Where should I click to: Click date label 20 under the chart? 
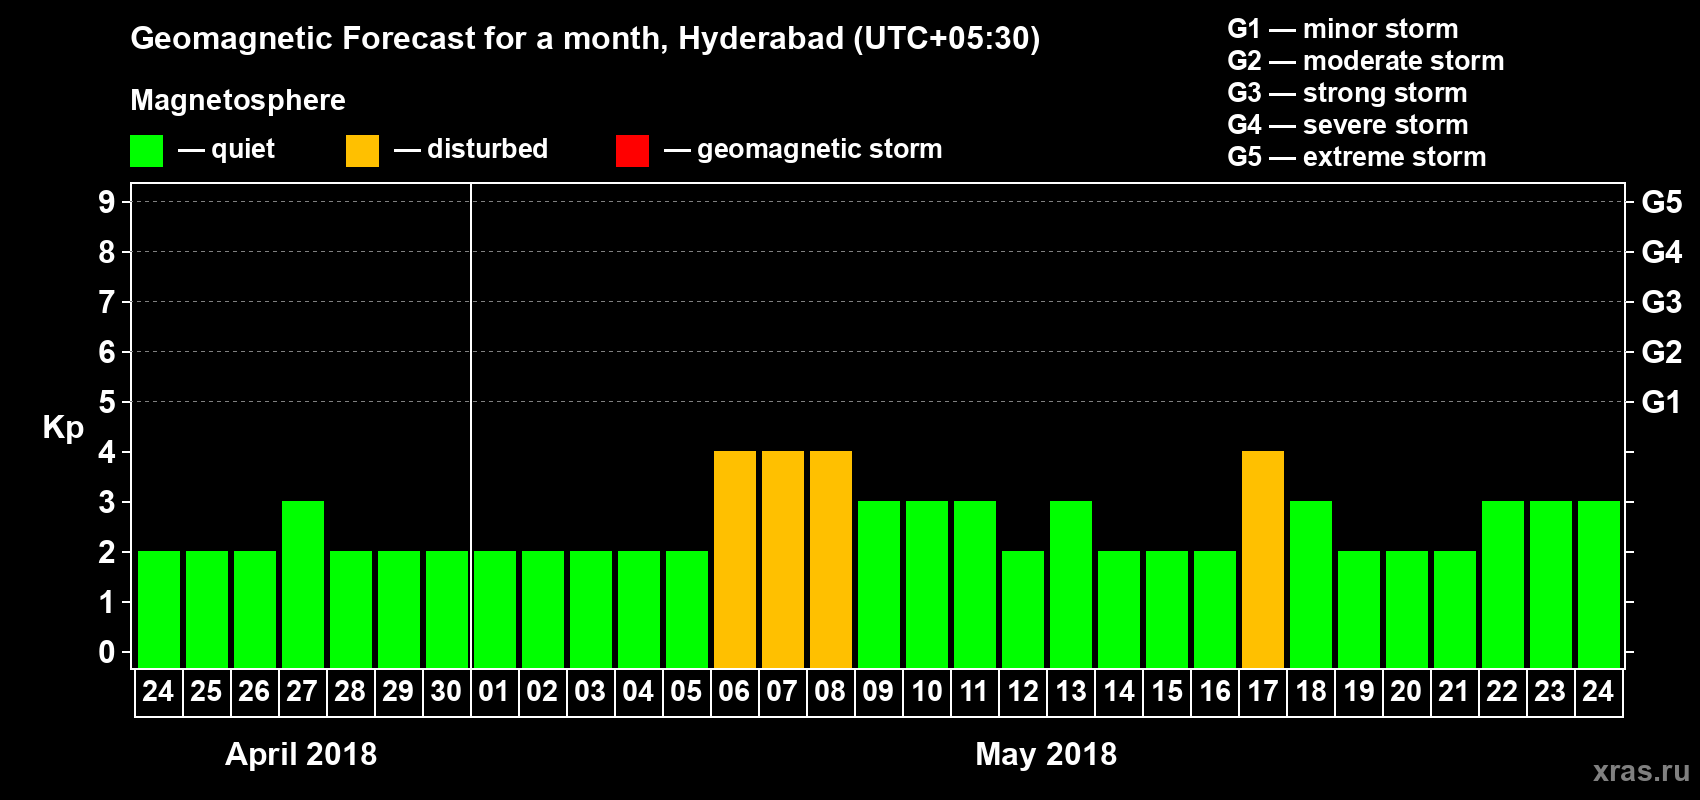tap(1406, 692)
